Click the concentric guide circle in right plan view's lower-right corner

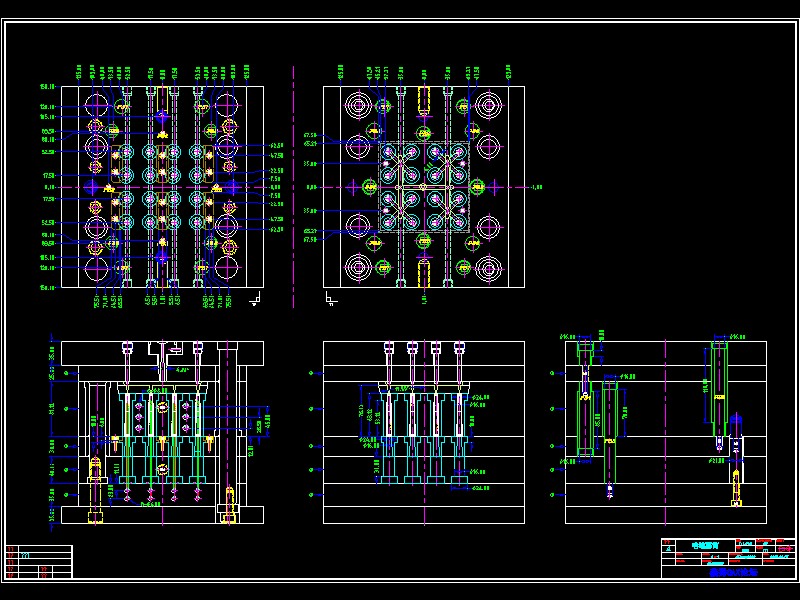pos(489,268)
